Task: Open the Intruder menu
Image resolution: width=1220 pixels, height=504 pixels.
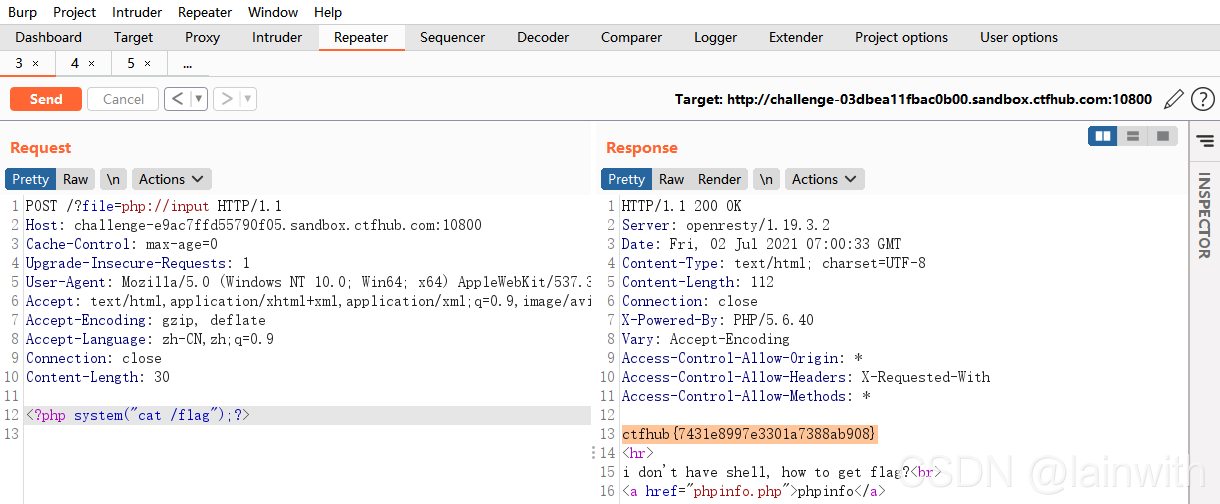Action: coord(137,12)
